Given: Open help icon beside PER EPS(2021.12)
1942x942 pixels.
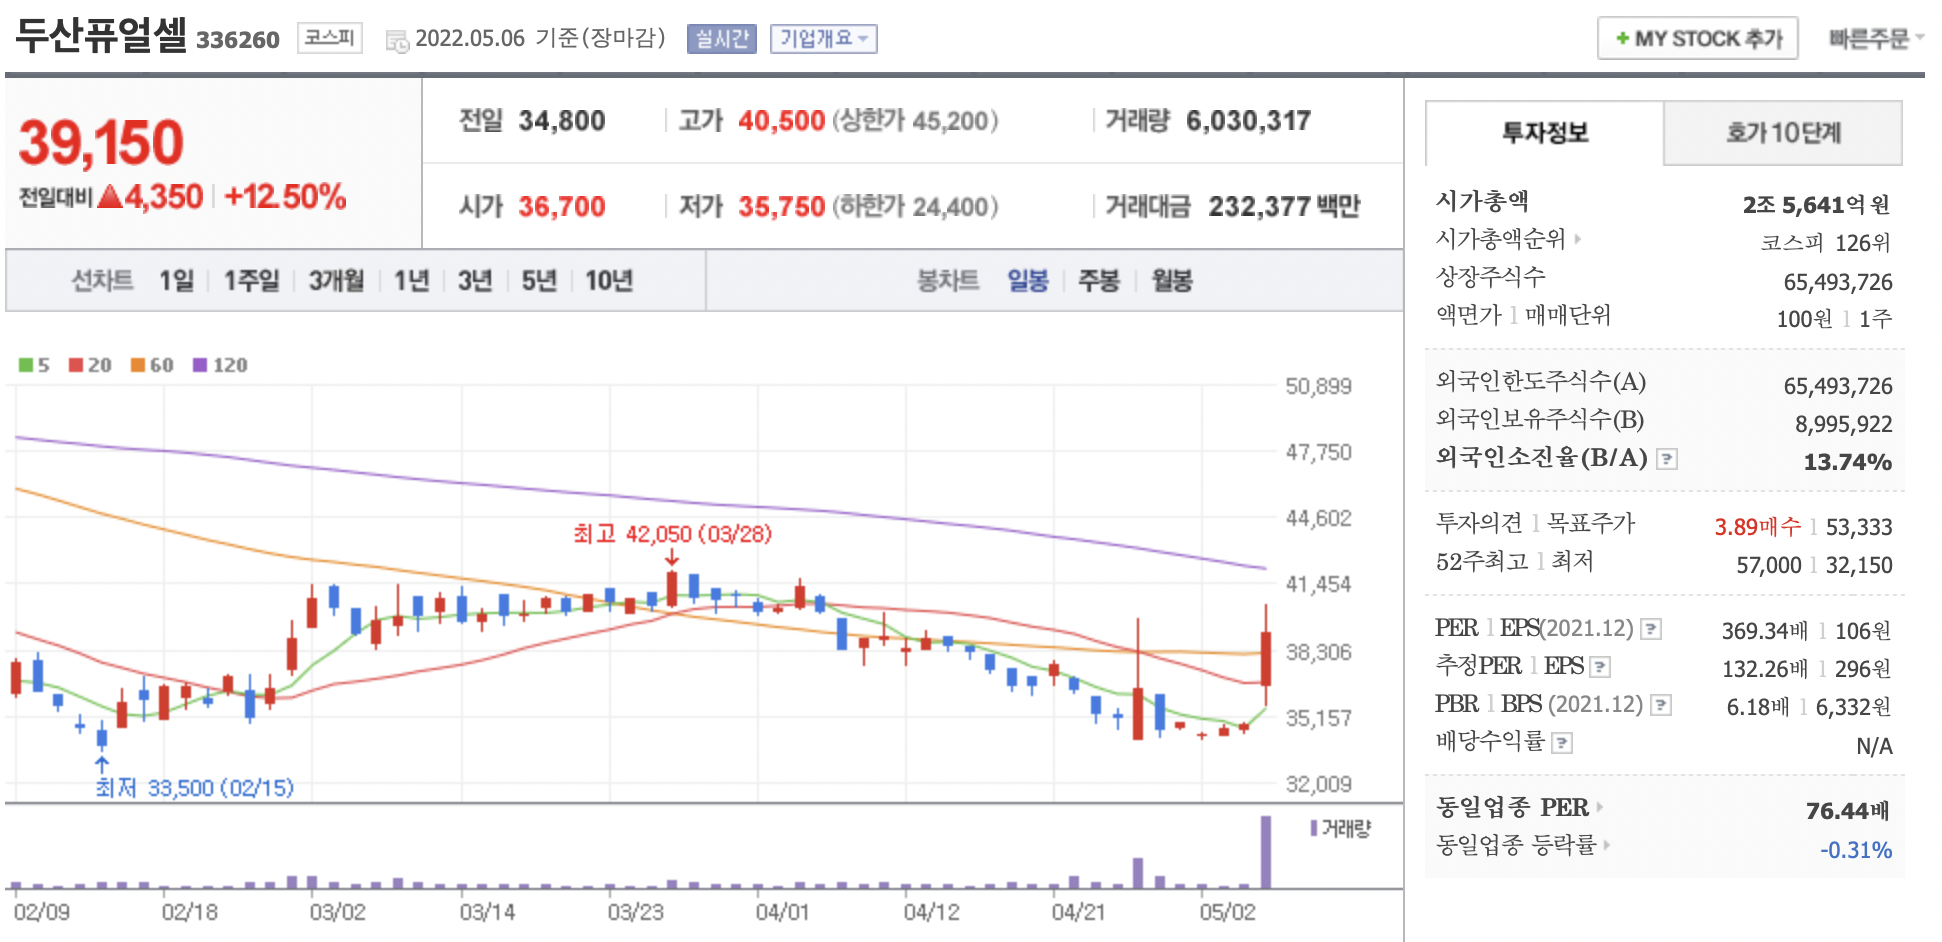Looking at the screenshot, I should (1652, 629).
